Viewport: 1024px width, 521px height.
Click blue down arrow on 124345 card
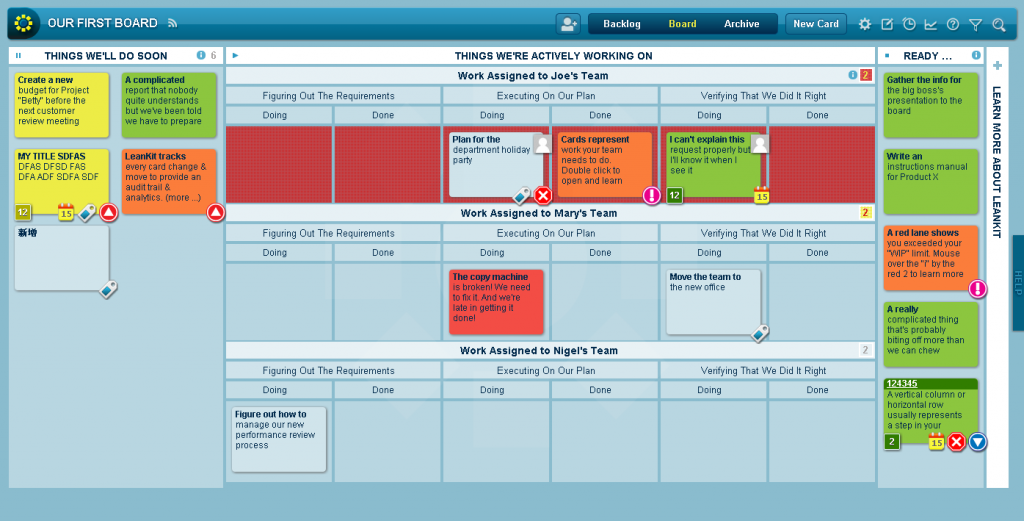pos(978,442)
